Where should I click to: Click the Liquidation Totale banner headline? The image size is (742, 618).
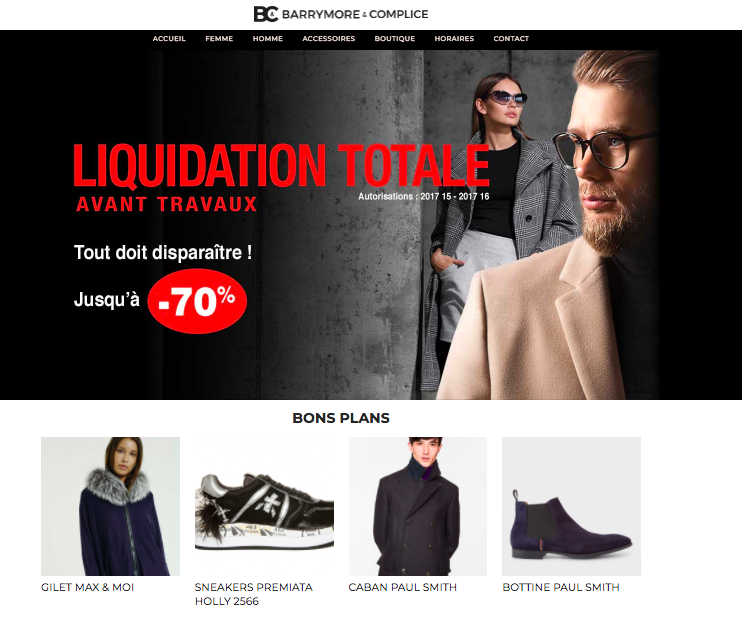(x=281, y=166)
